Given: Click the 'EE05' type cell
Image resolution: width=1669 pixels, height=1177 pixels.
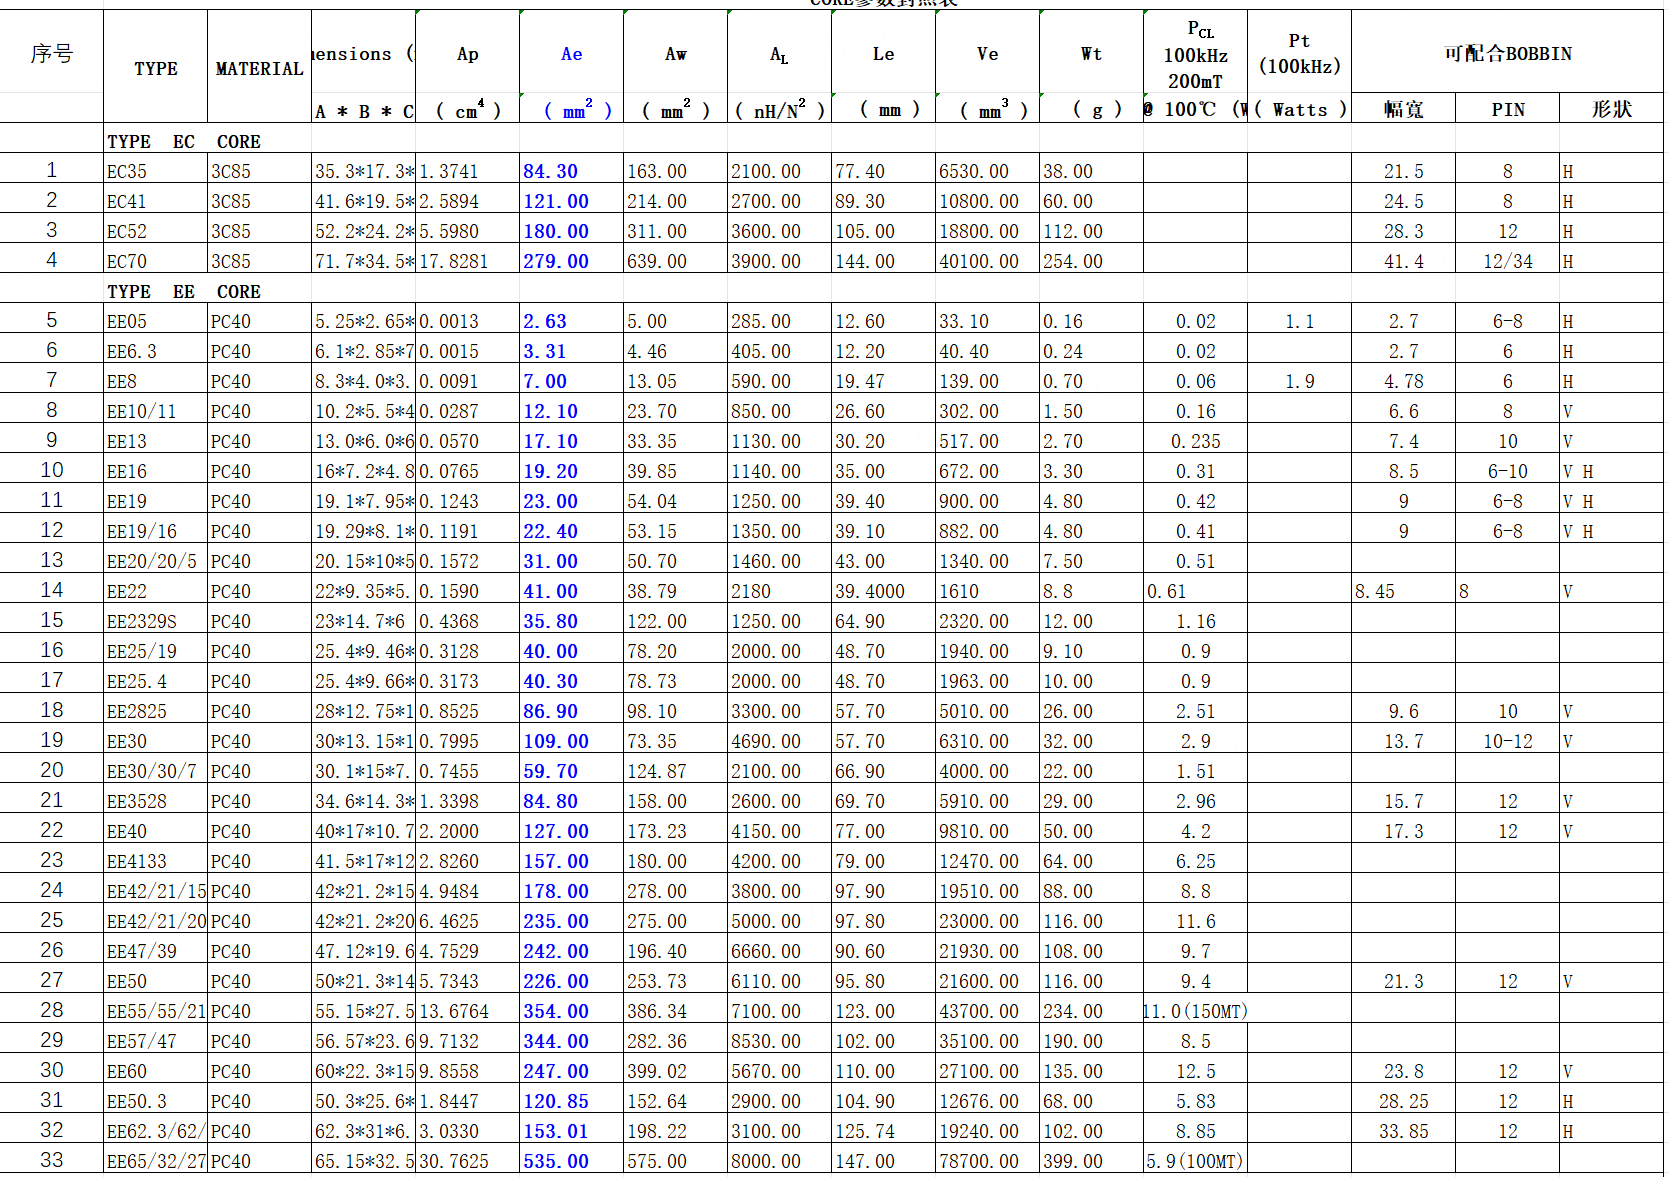Looking at the screenshot, I should click(x=155, y=321).
